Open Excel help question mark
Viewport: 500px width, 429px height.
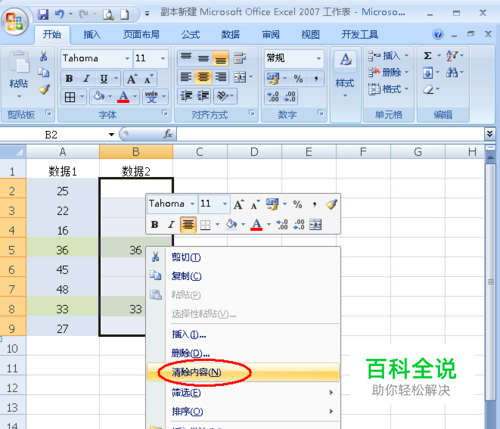click(438, 34)
